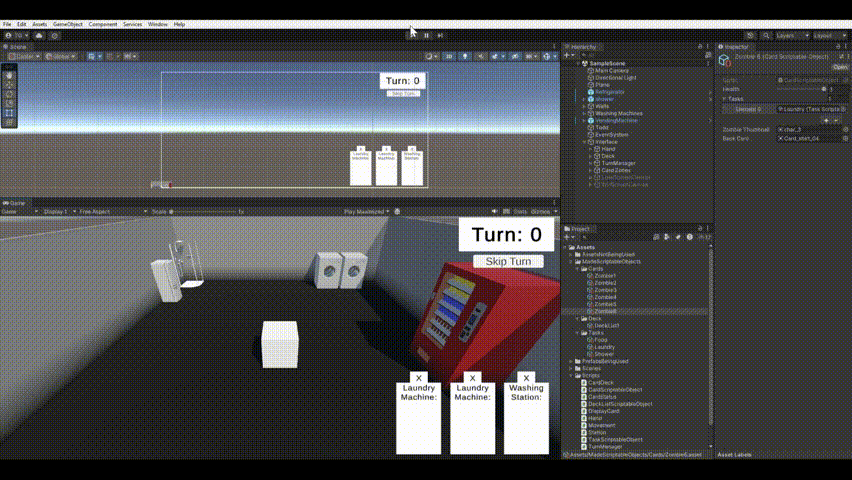Lock the Inspector with the padlock icon
852x480 pixels.
[838, 47]
